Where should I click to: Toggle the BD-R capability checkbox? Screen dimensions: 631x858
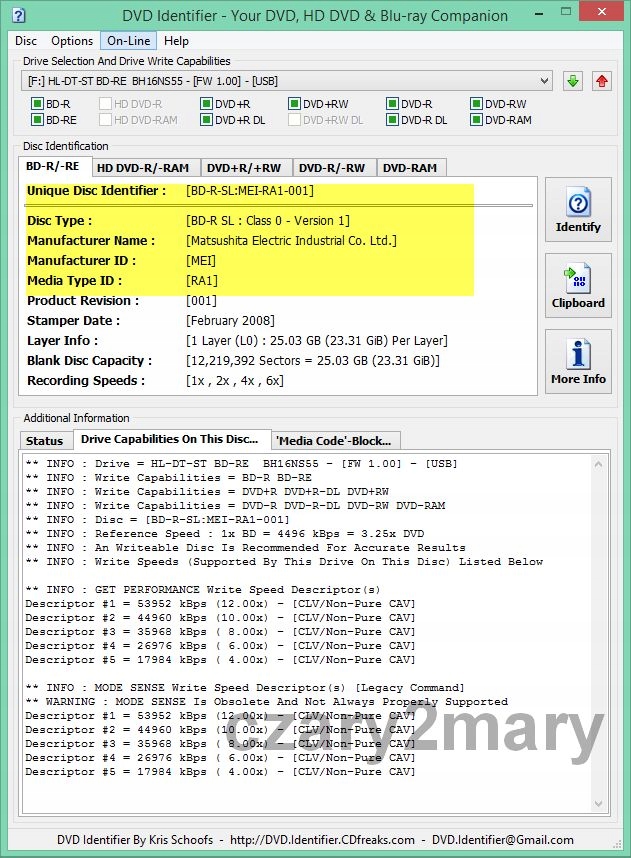(x=37, y=104)
